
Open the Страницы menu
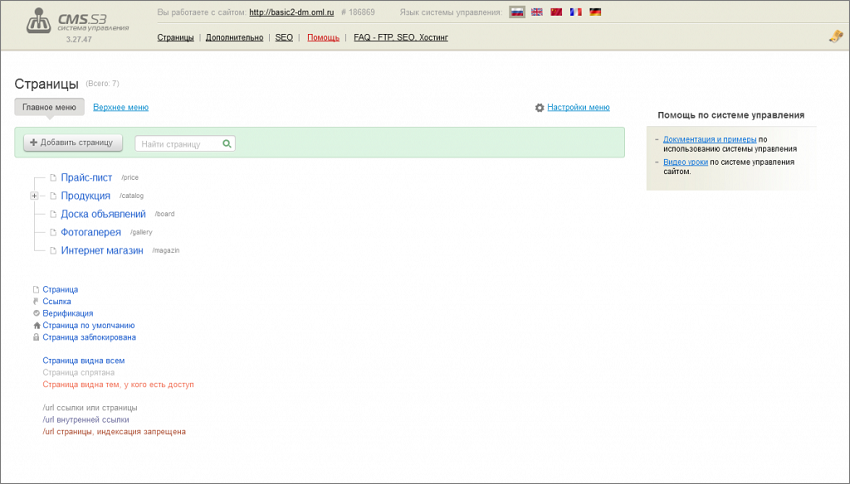point(176,37)
